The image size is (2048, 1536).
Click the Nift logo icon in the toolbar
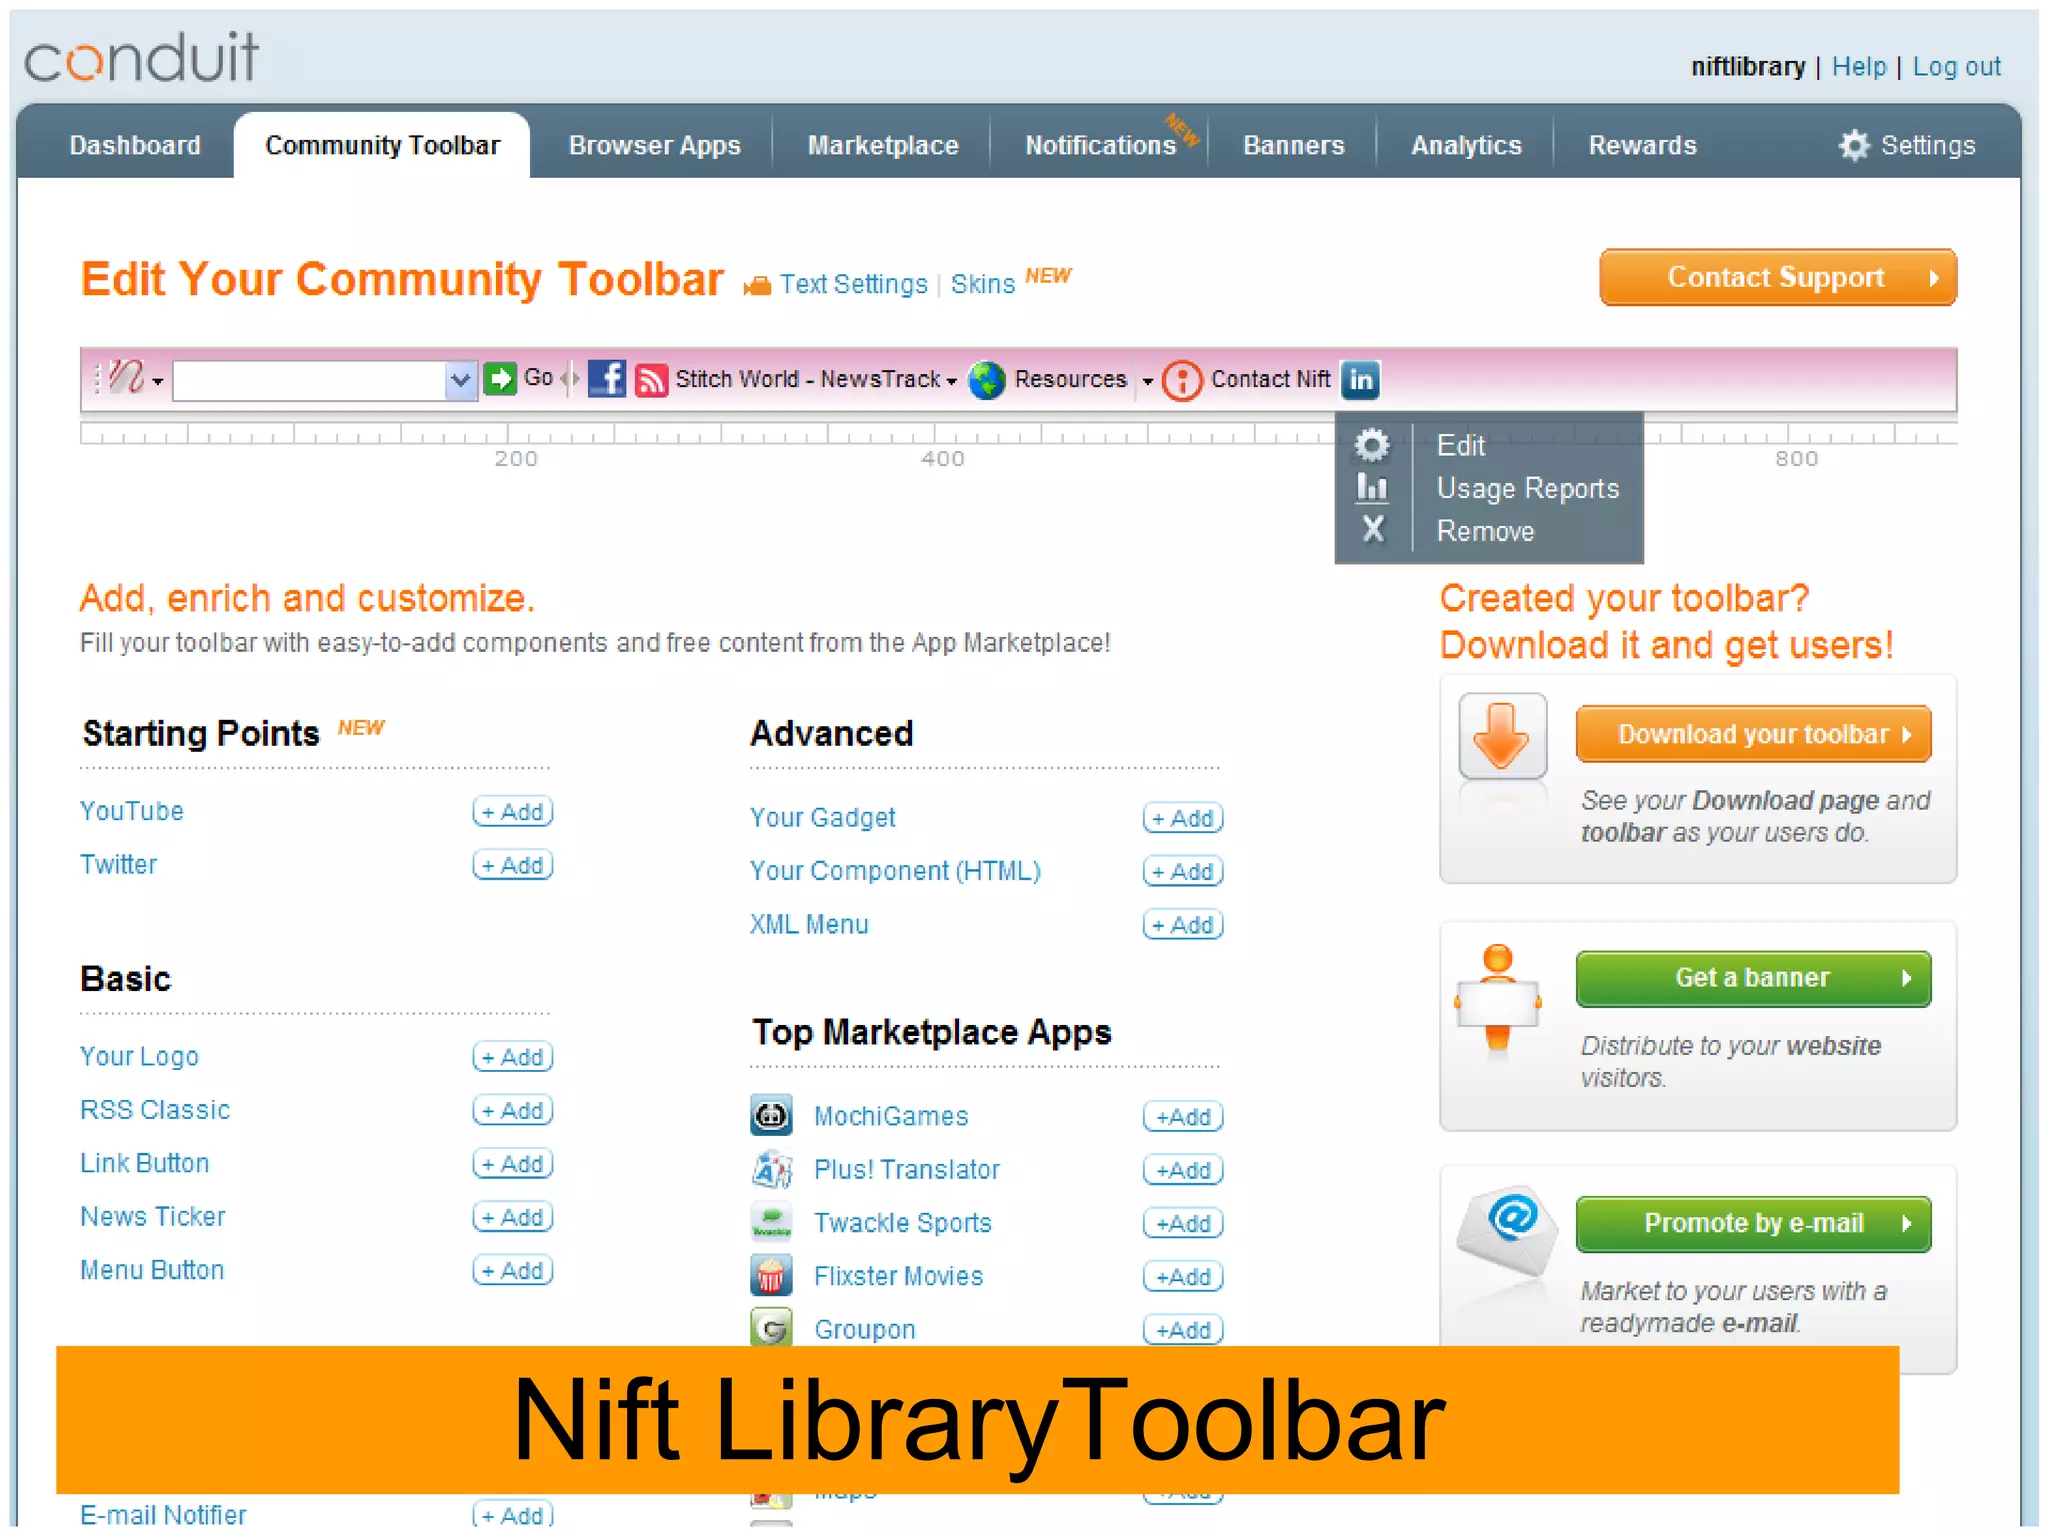coord(127,378)
